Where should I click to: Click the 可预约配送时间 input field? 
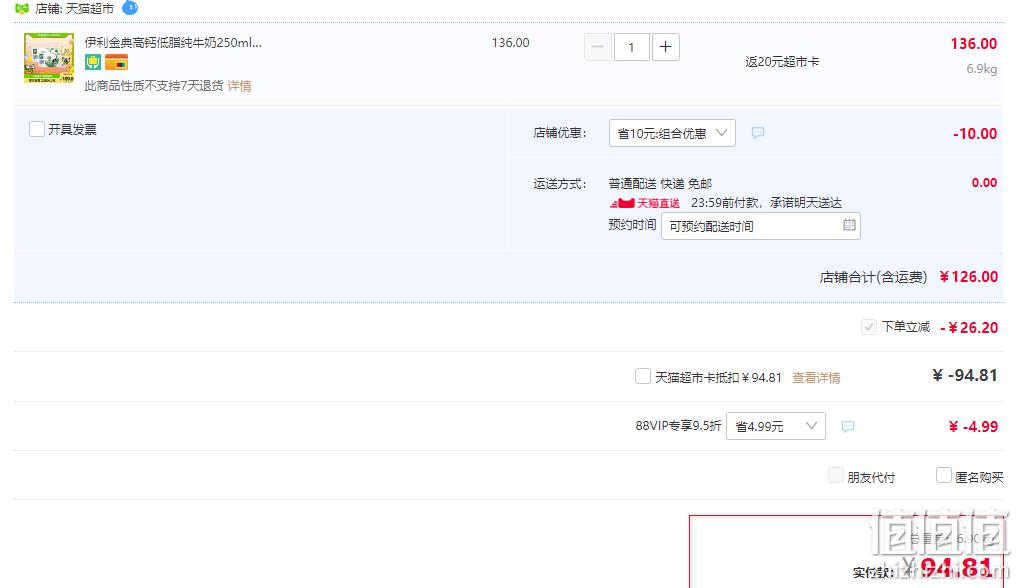tap(760, 226)
